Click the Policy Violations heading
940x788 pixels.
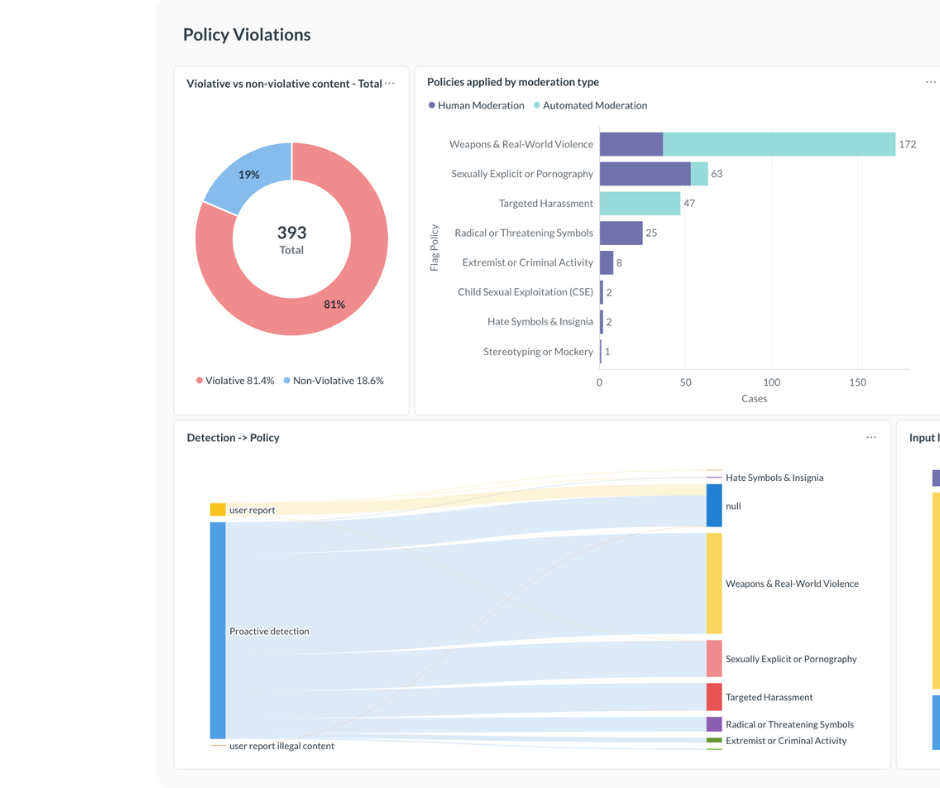click(246, 35)
